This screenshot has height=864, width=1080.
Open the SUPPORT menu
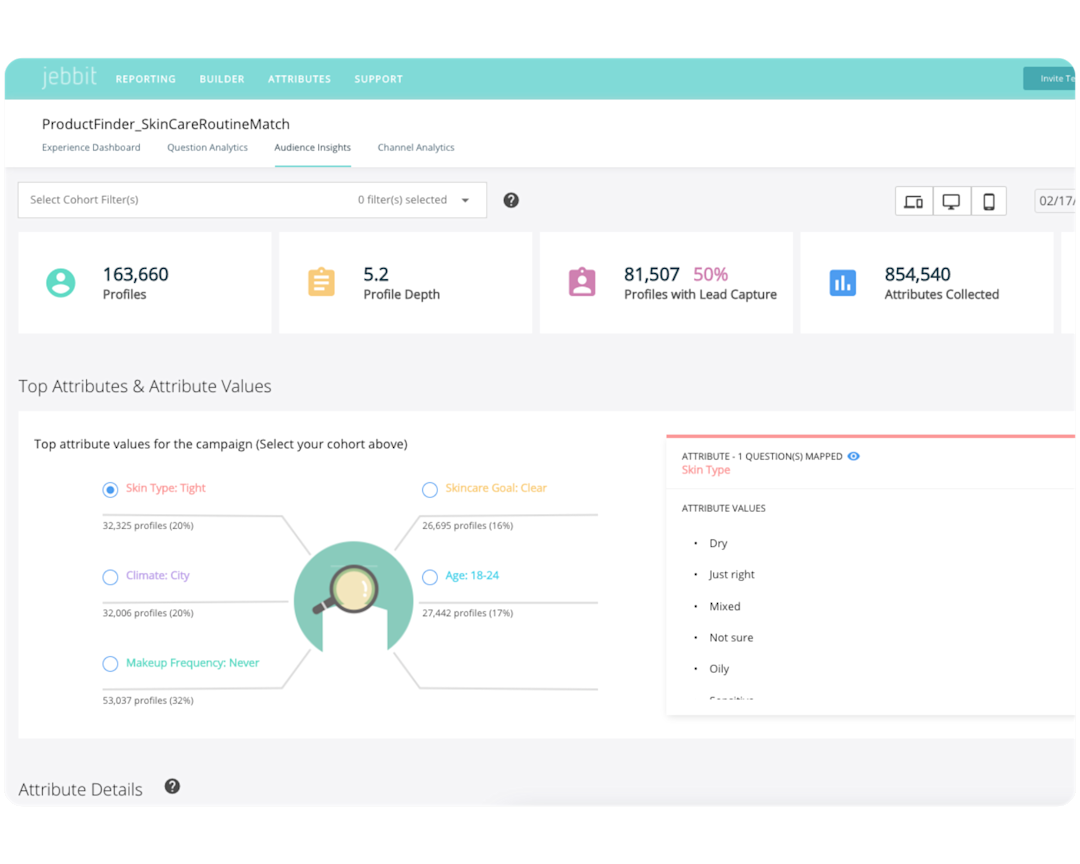click(x=379, y=79)
